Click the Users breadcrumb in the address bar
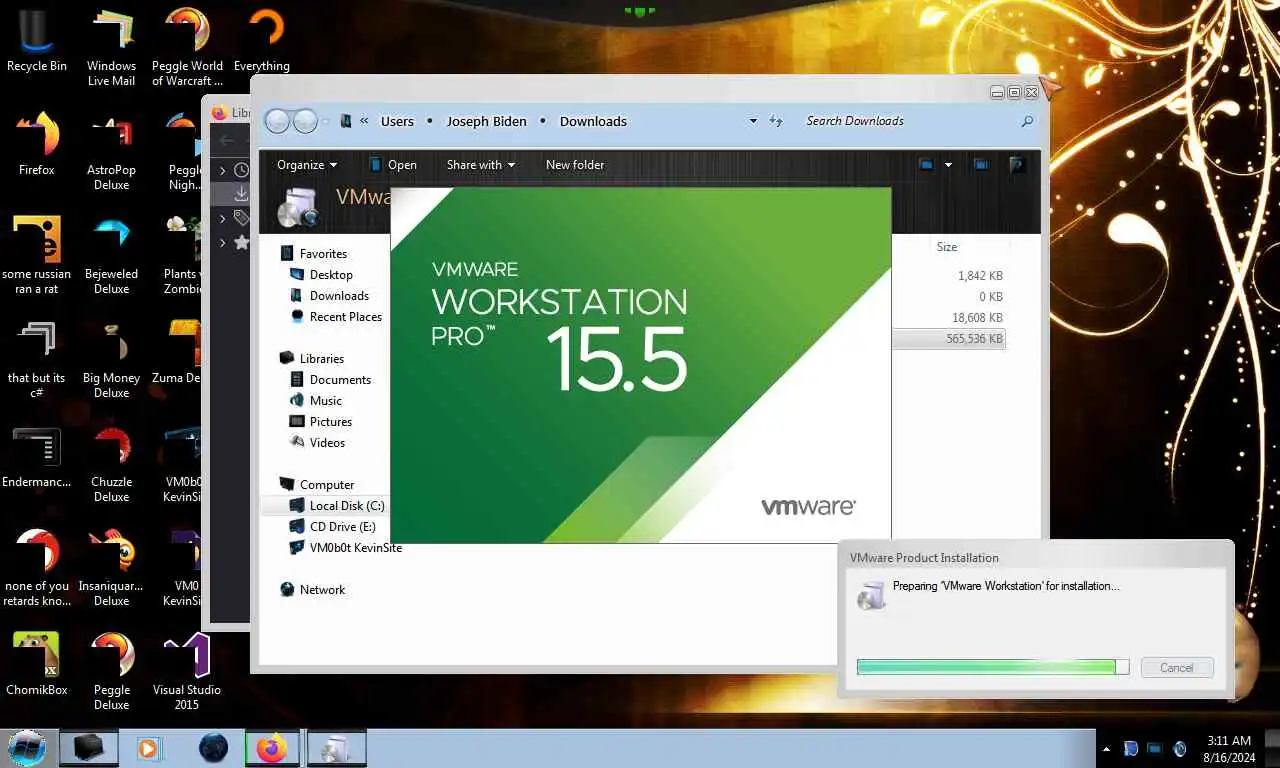The height and width of the screenshot is (768, 1280). pos(397,121)
